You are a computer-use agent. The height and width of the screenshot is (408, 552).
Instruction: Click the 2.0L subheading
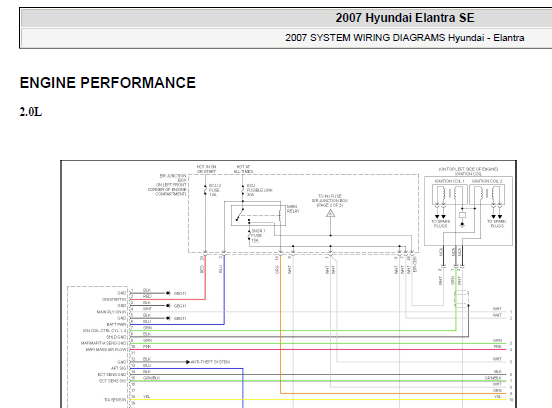pyautogui.click(x=31, y=112)
